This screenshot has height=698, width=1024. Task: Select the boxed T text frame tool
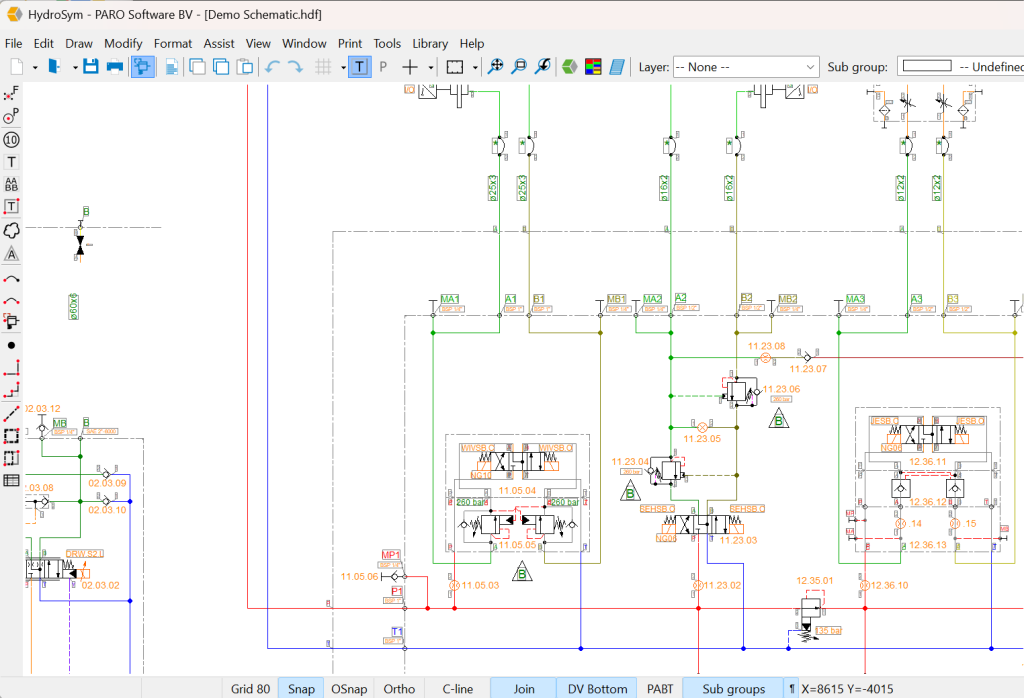(x=11, y=207)
